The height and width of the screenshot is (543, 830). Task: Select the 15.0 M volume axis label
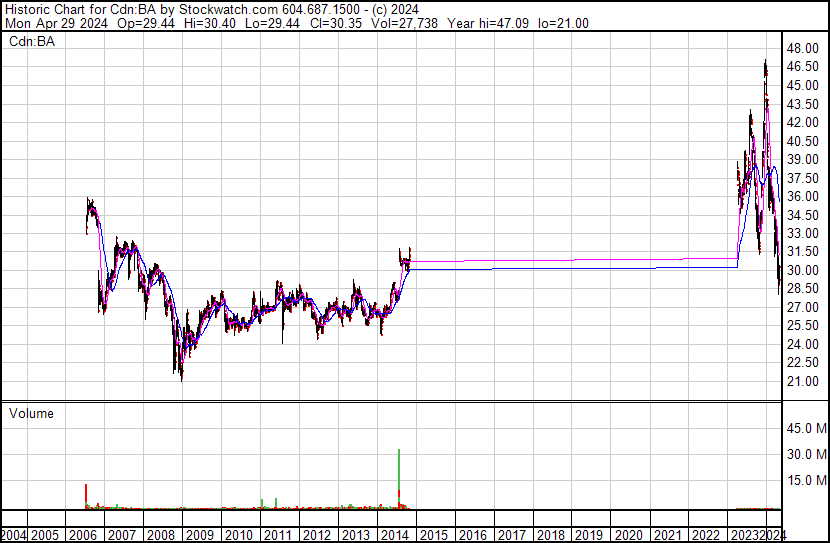tap(805, 481)
